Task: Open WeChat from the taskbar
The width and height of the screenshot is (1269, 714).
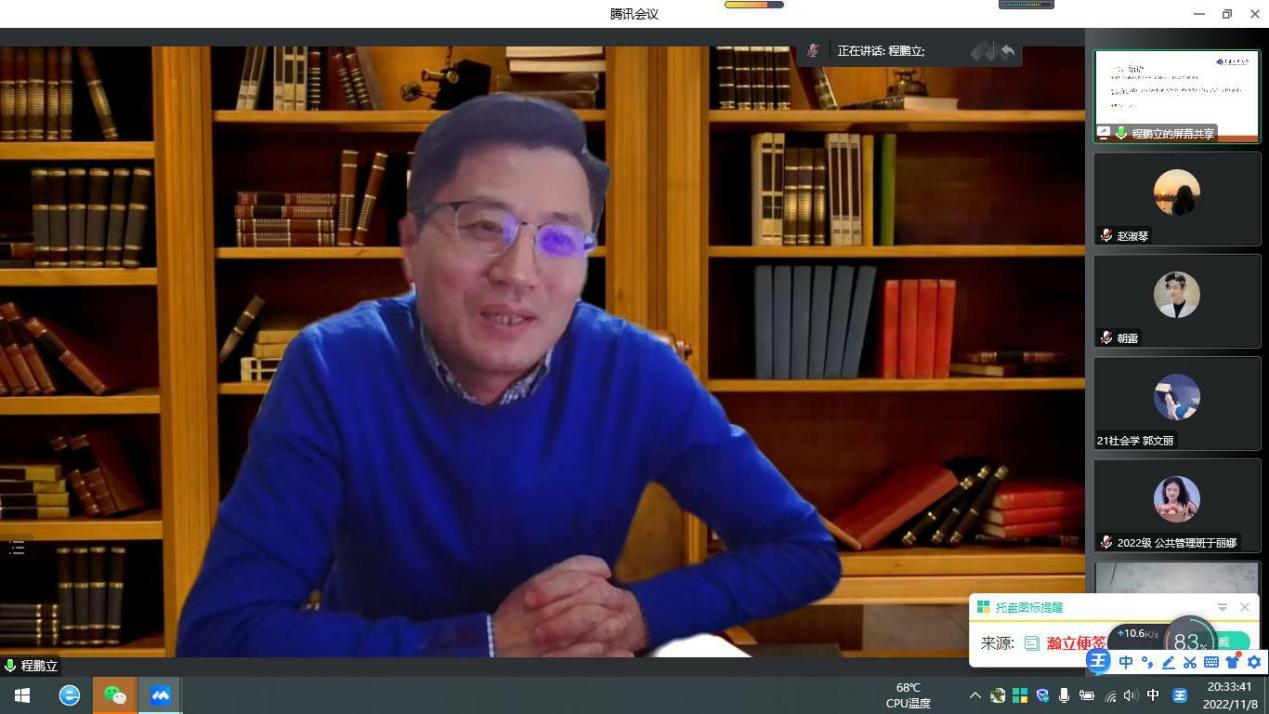Action: pos(115,695)
